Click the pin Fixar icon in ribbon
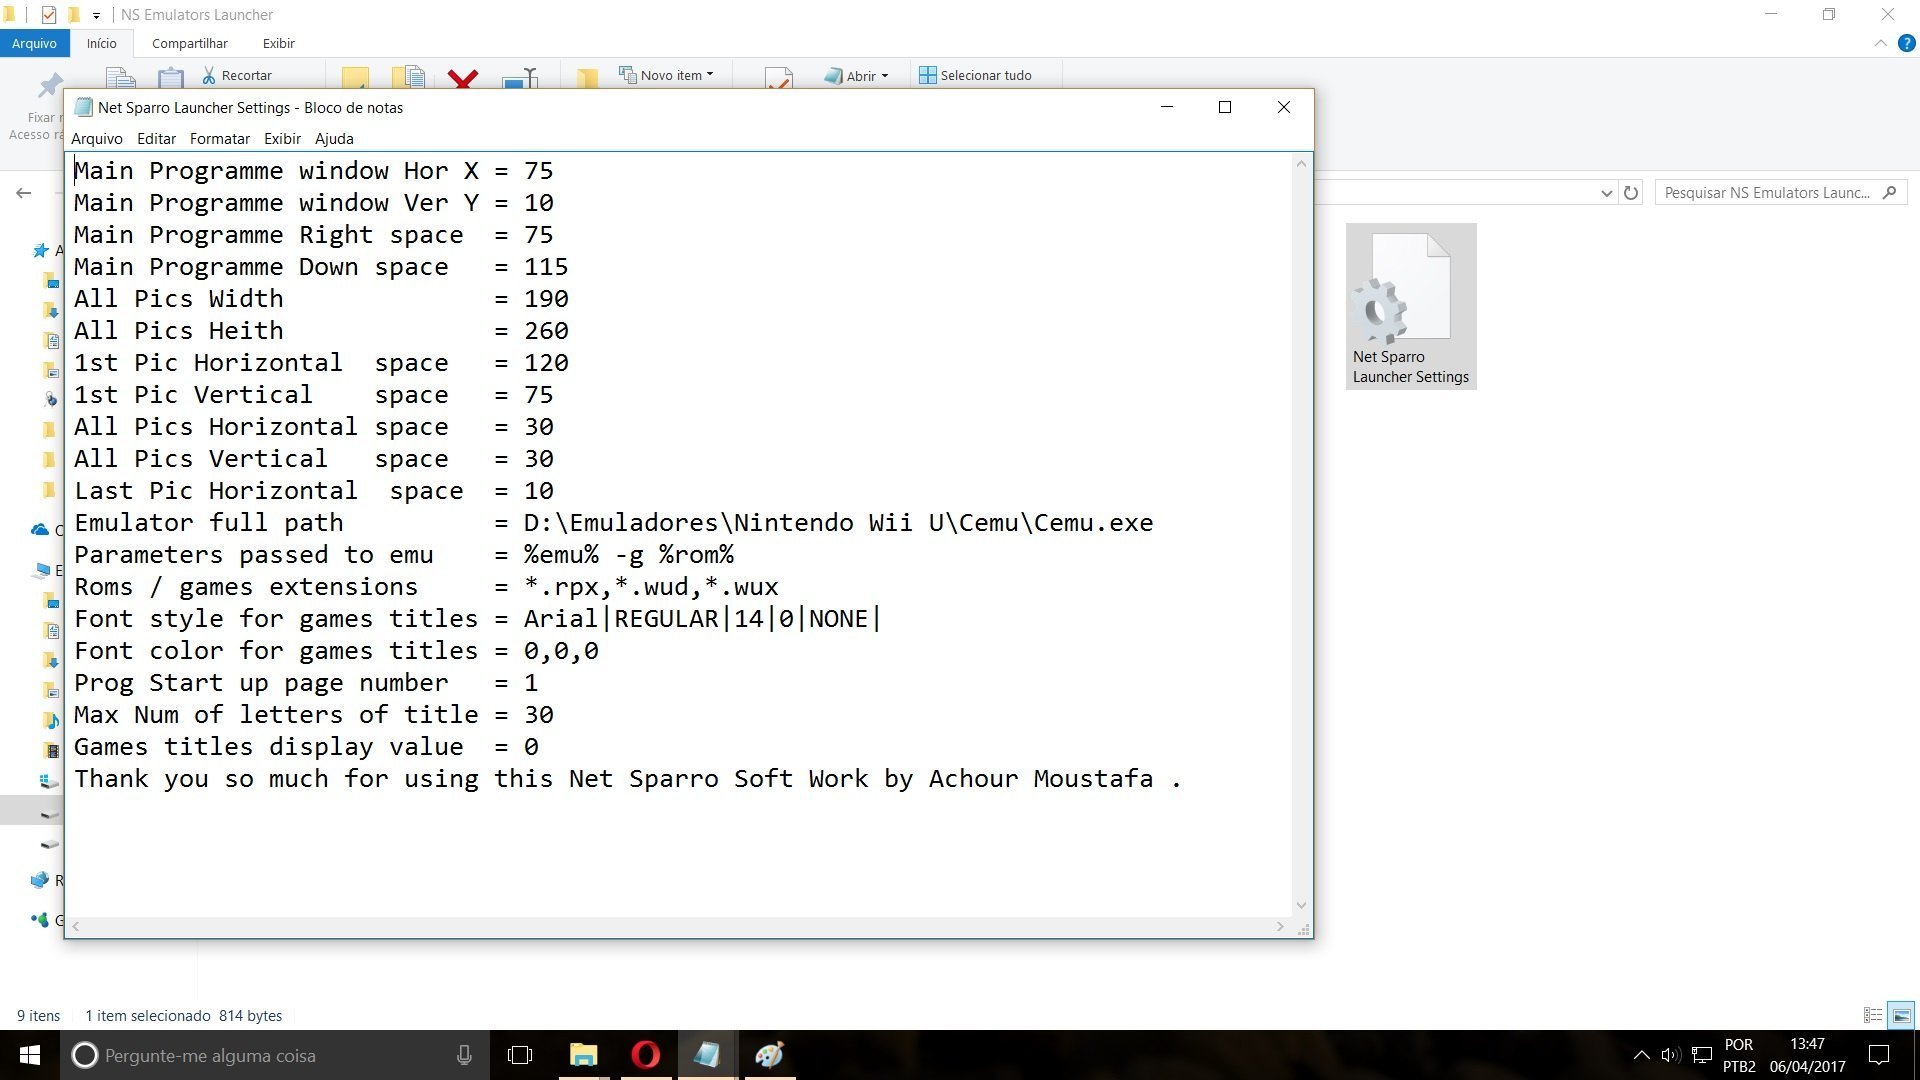1920x1080 pixels. point(49,84)
